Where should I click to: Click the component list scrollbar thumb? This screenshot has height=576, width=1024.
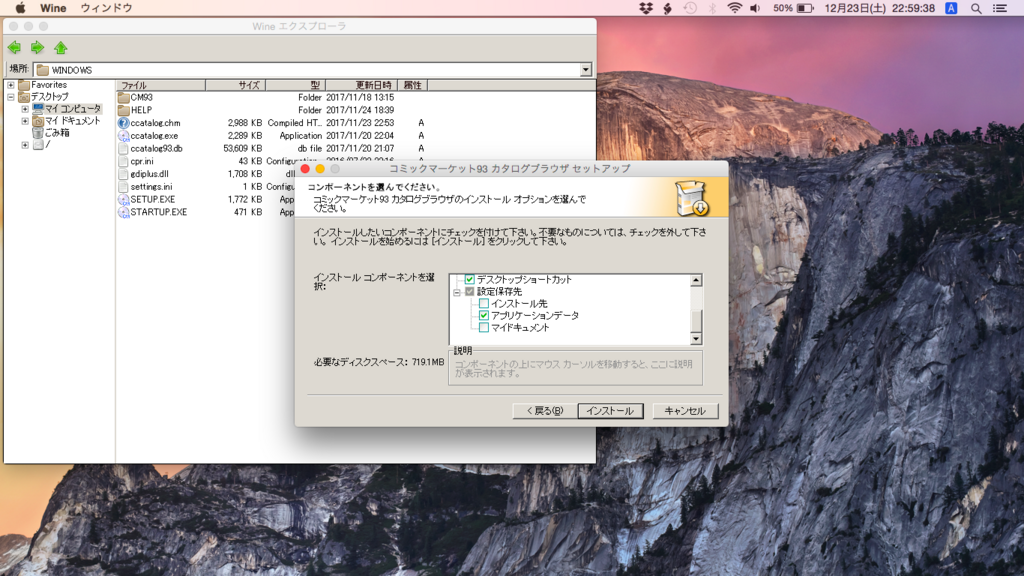coord(696,321)
